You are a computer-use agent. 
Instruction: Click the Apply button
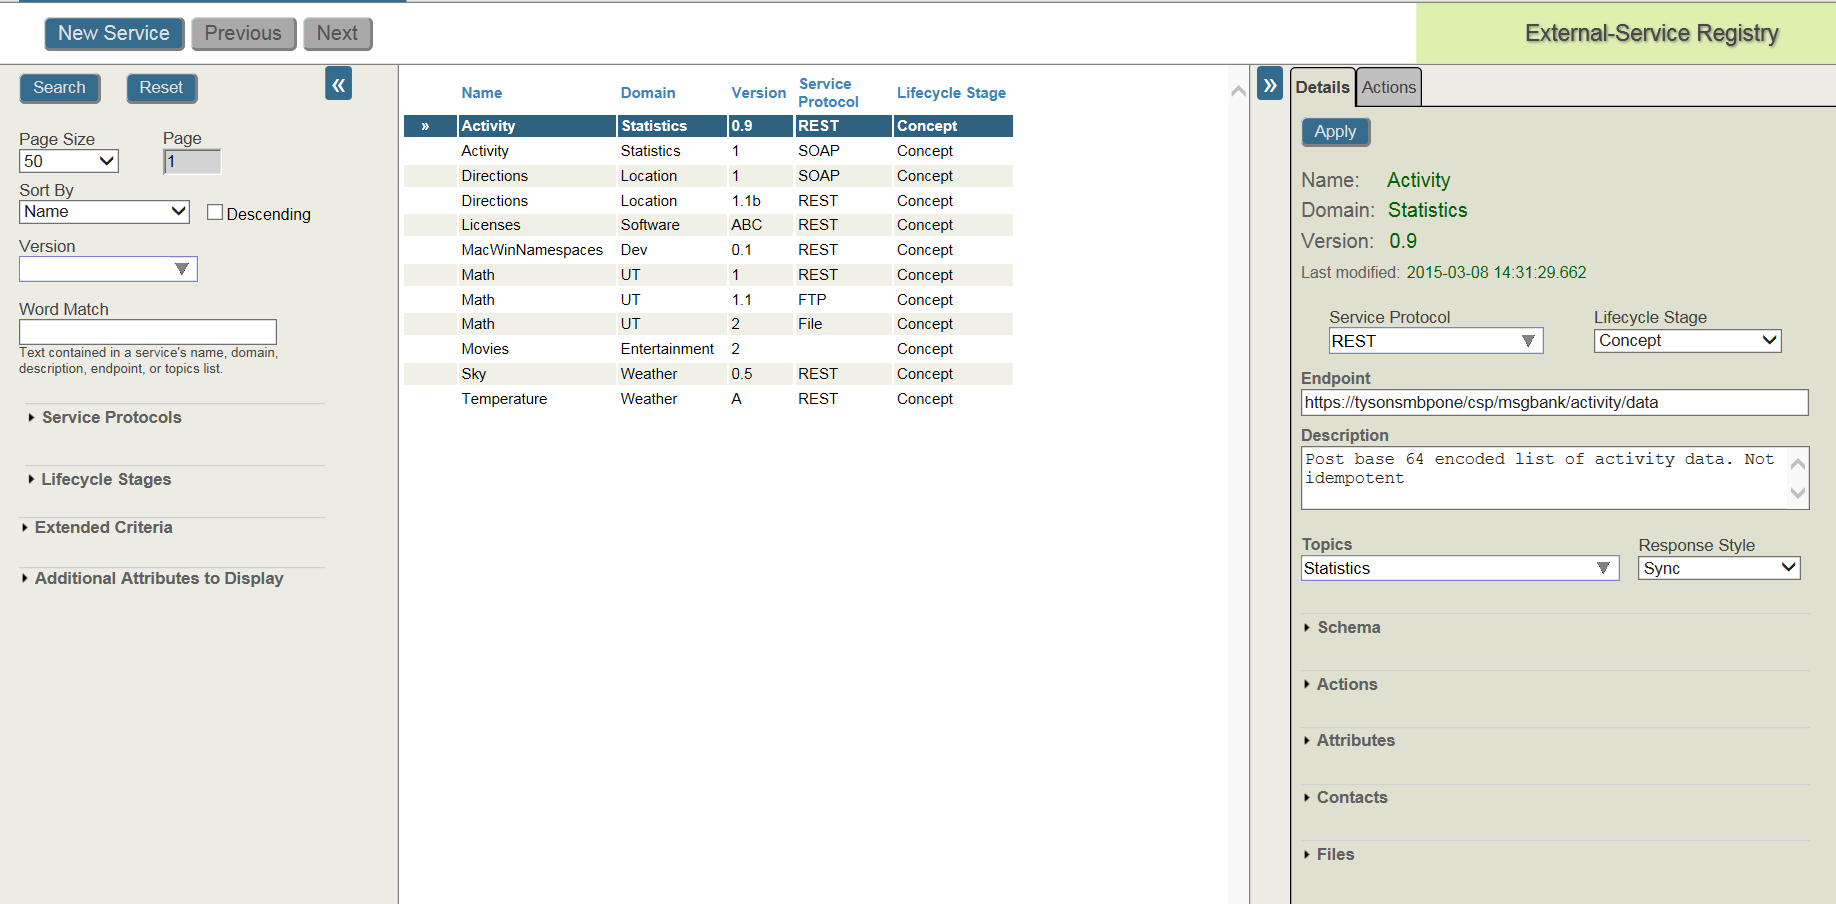pos(1335,132)
